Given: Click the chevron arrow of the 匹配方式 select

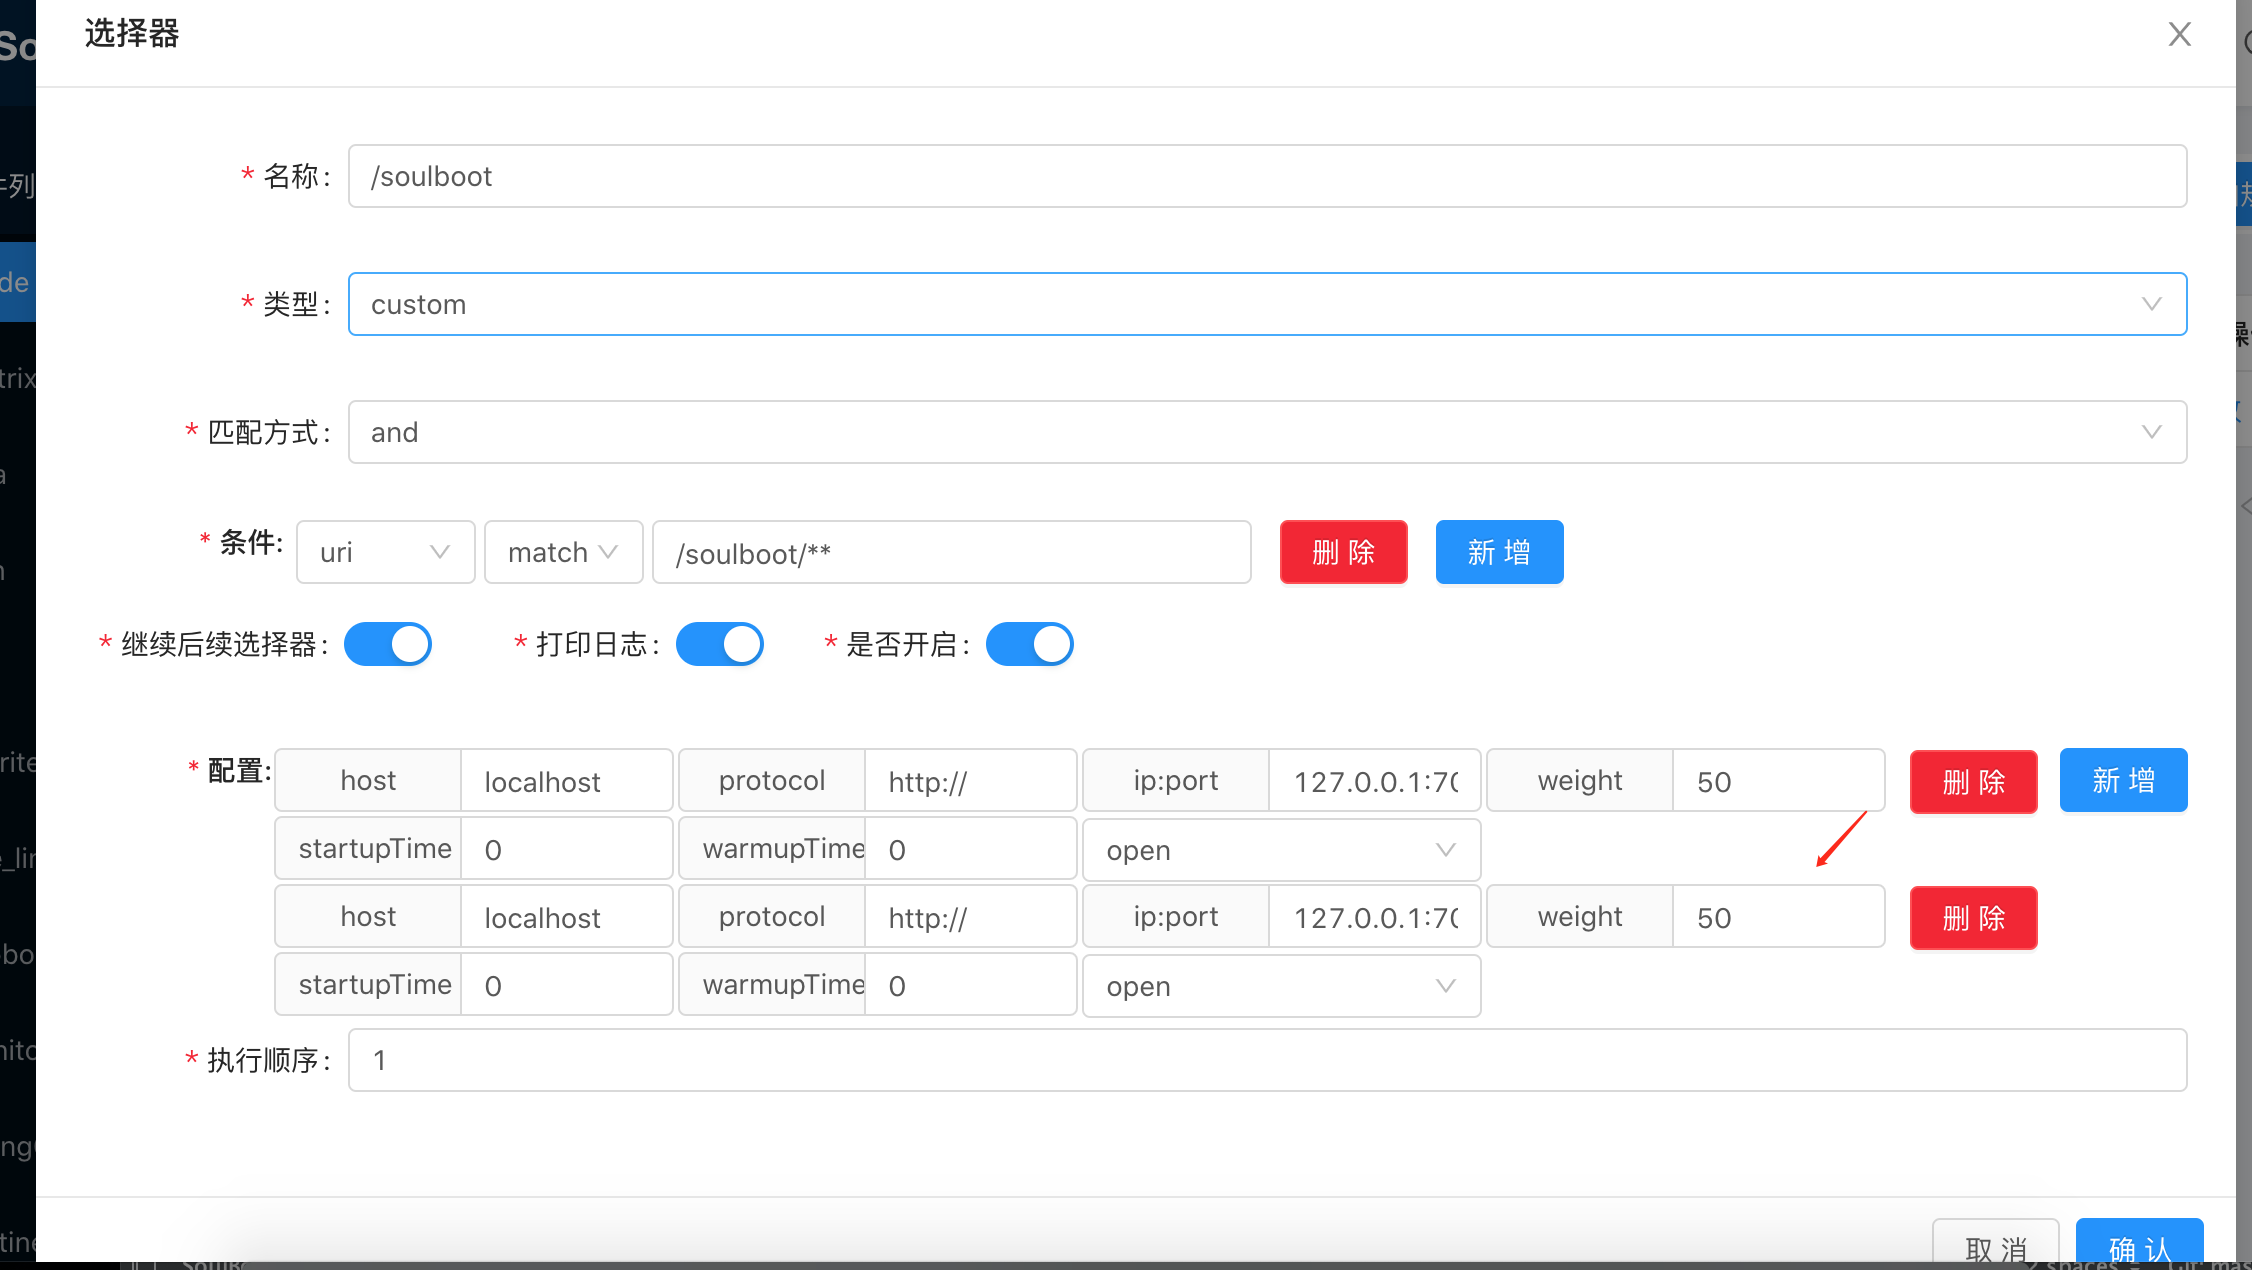Looking at the screenshot, I should coord(2151,432).
